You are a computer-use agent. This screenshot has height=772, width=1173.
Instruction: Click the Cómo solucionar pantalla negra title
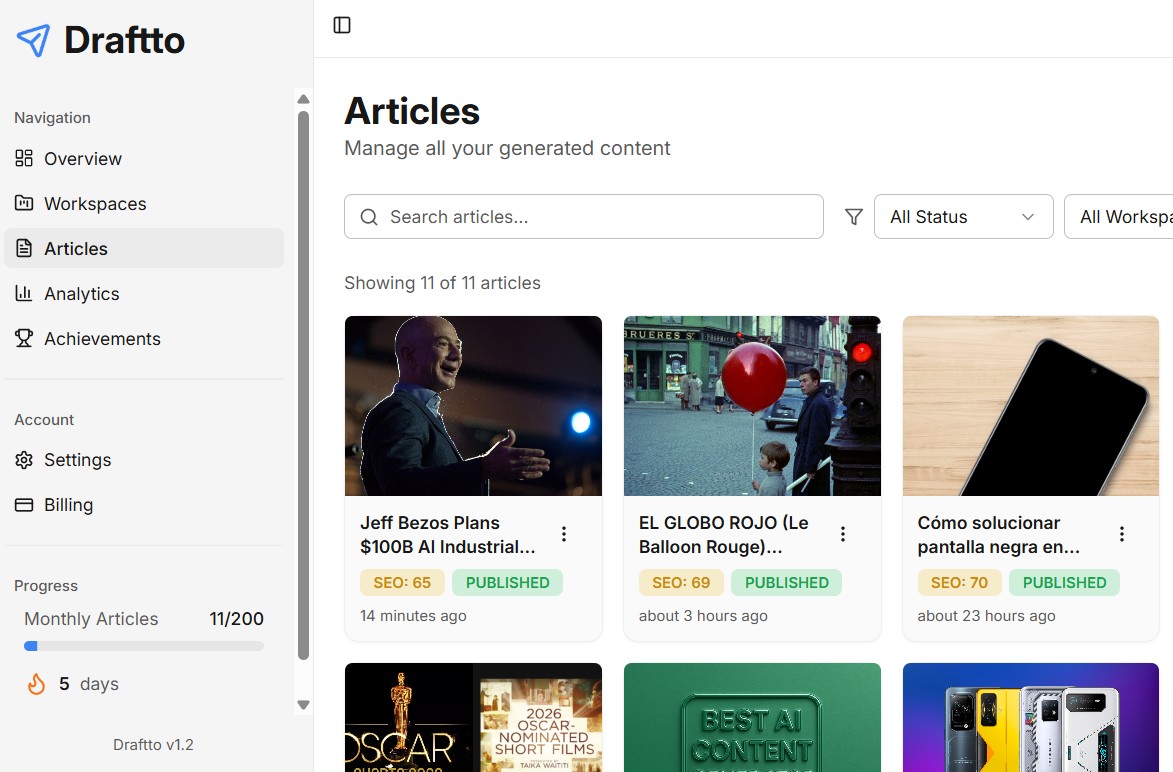click(999, 535)
